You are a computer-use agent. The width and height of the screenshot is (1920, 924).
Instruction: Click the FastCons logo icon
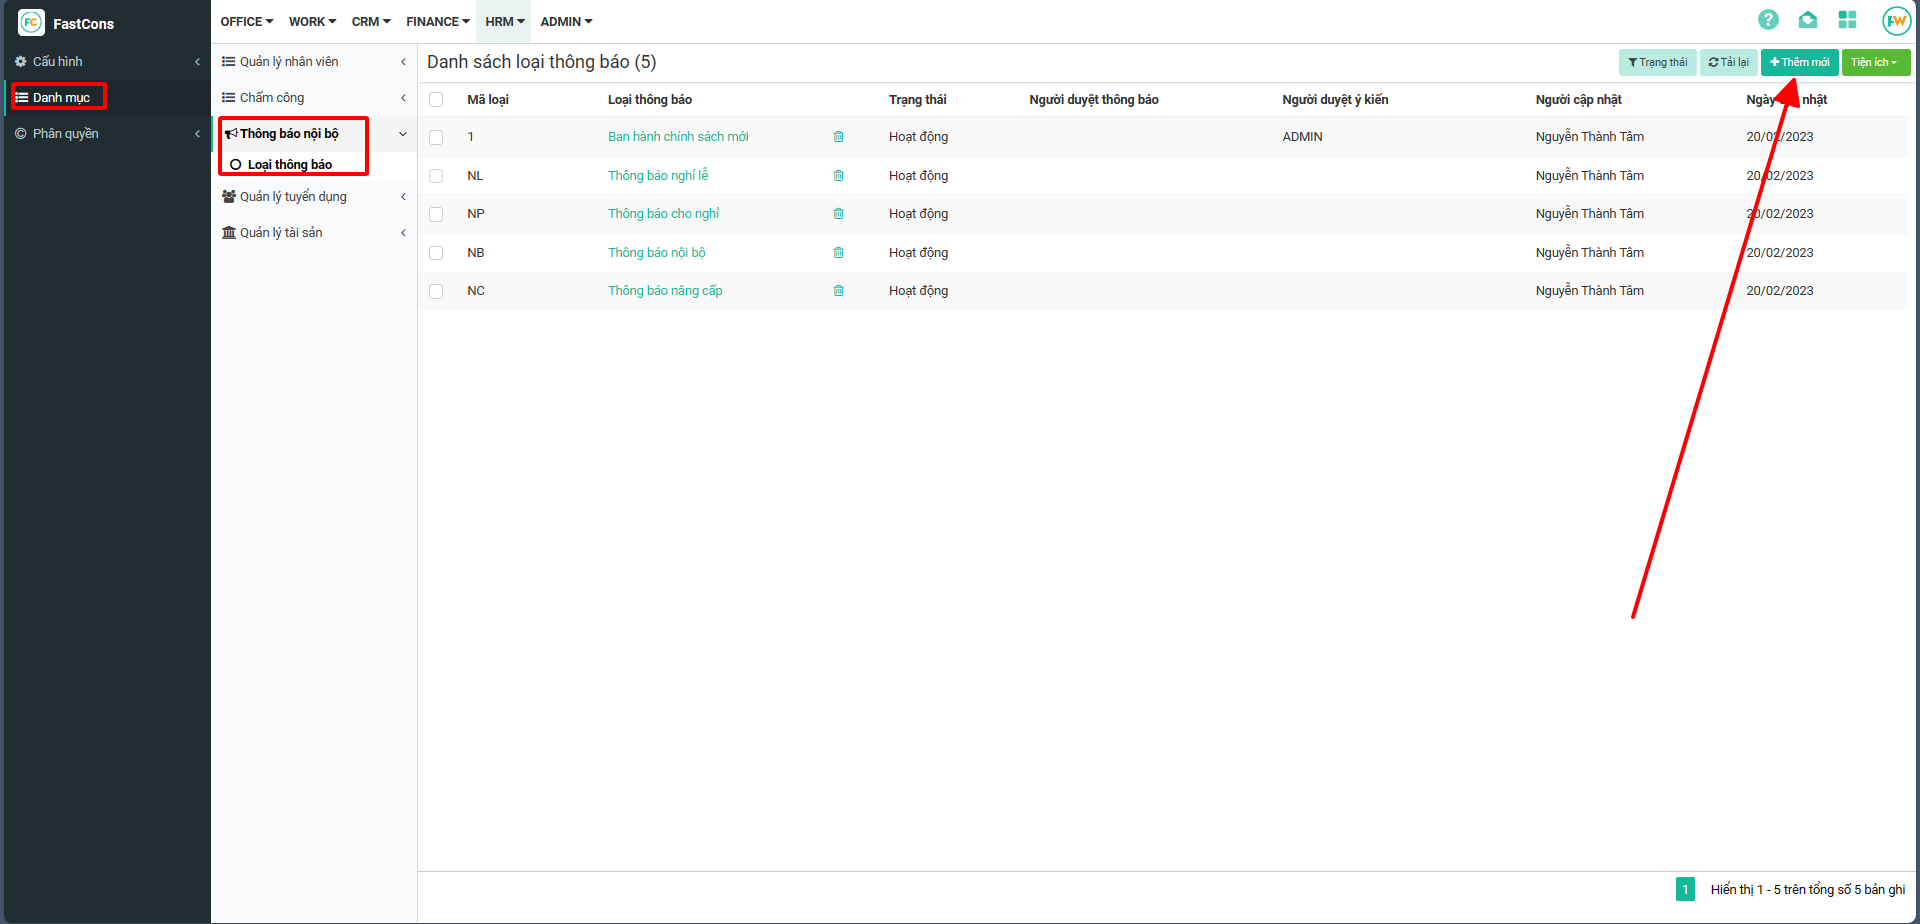point(31,23)
